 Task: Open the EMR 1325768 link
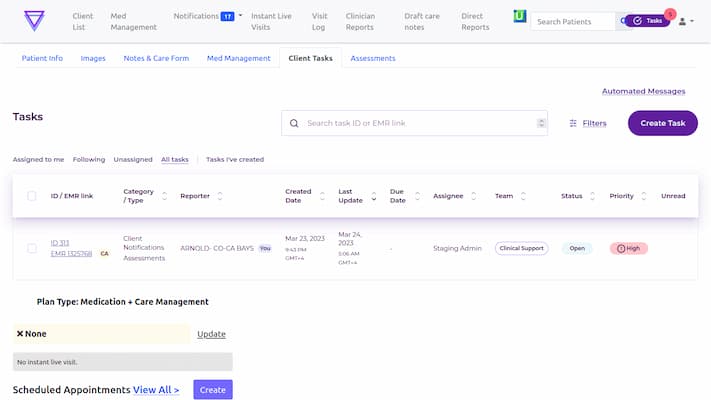[71, 254]
